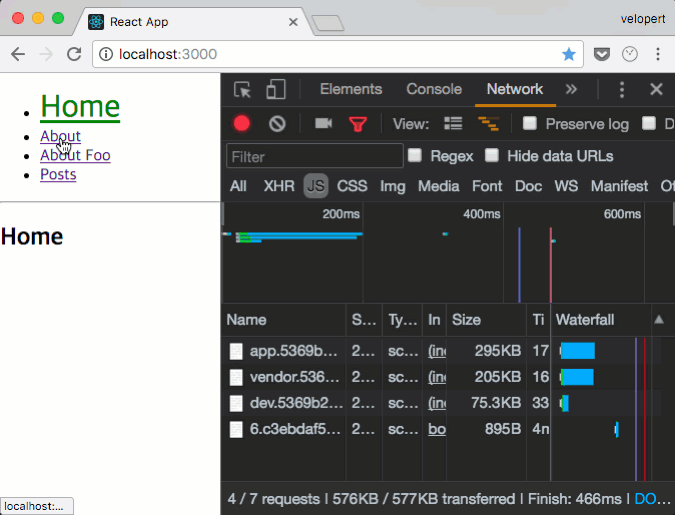Click file icon of app.5369b row
The height and width of the screenshot is (515, 675).
pyautogui.click(x=236, y=351)
